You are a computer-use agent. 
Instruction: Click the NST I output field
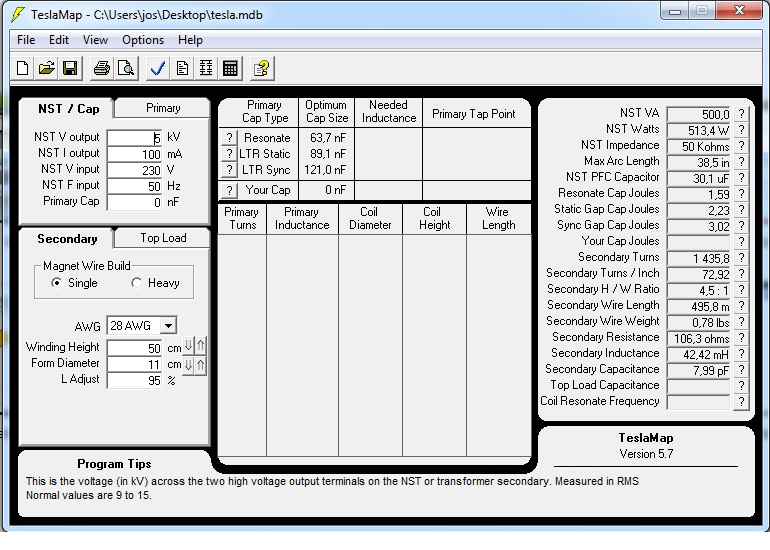[135, 154]
